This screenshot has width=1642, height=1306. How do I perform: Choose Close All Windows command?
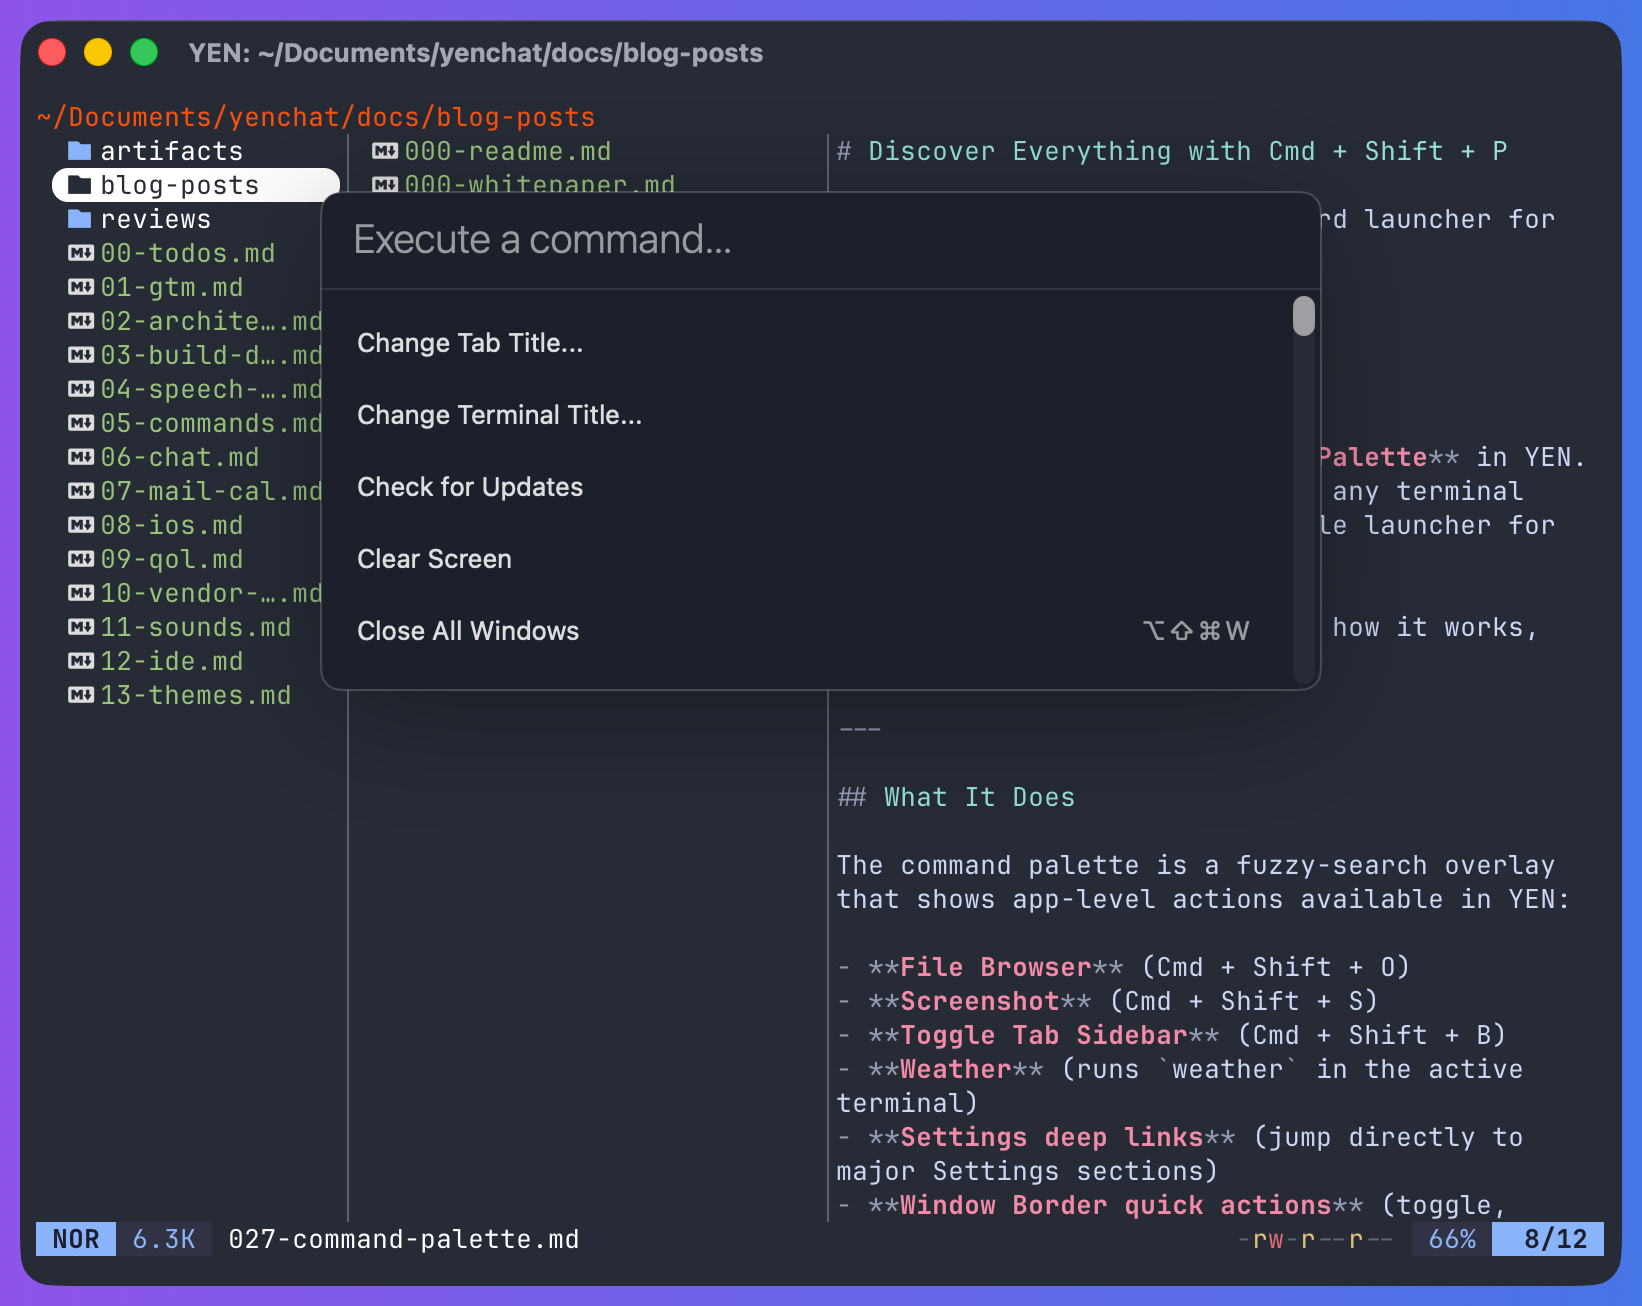[806, 631]
